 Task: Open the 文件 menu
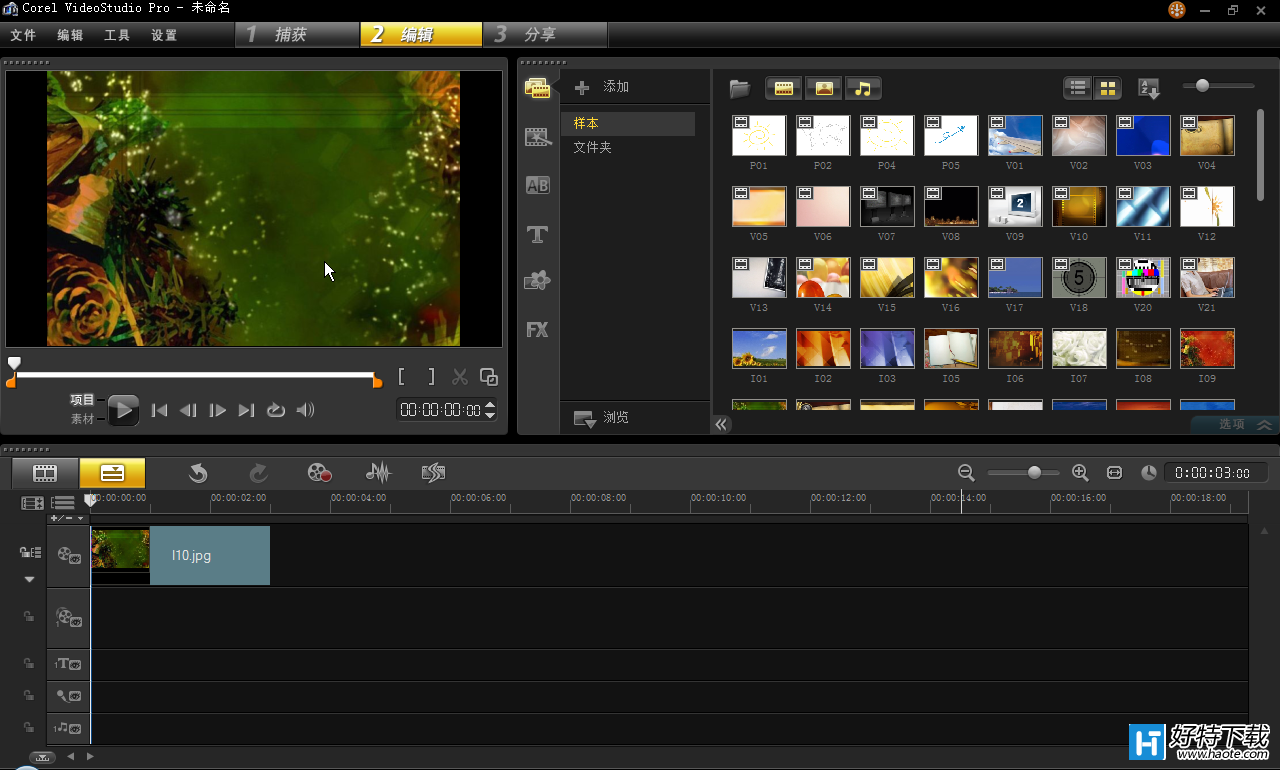pyautogui.click(x=23, y=35)
